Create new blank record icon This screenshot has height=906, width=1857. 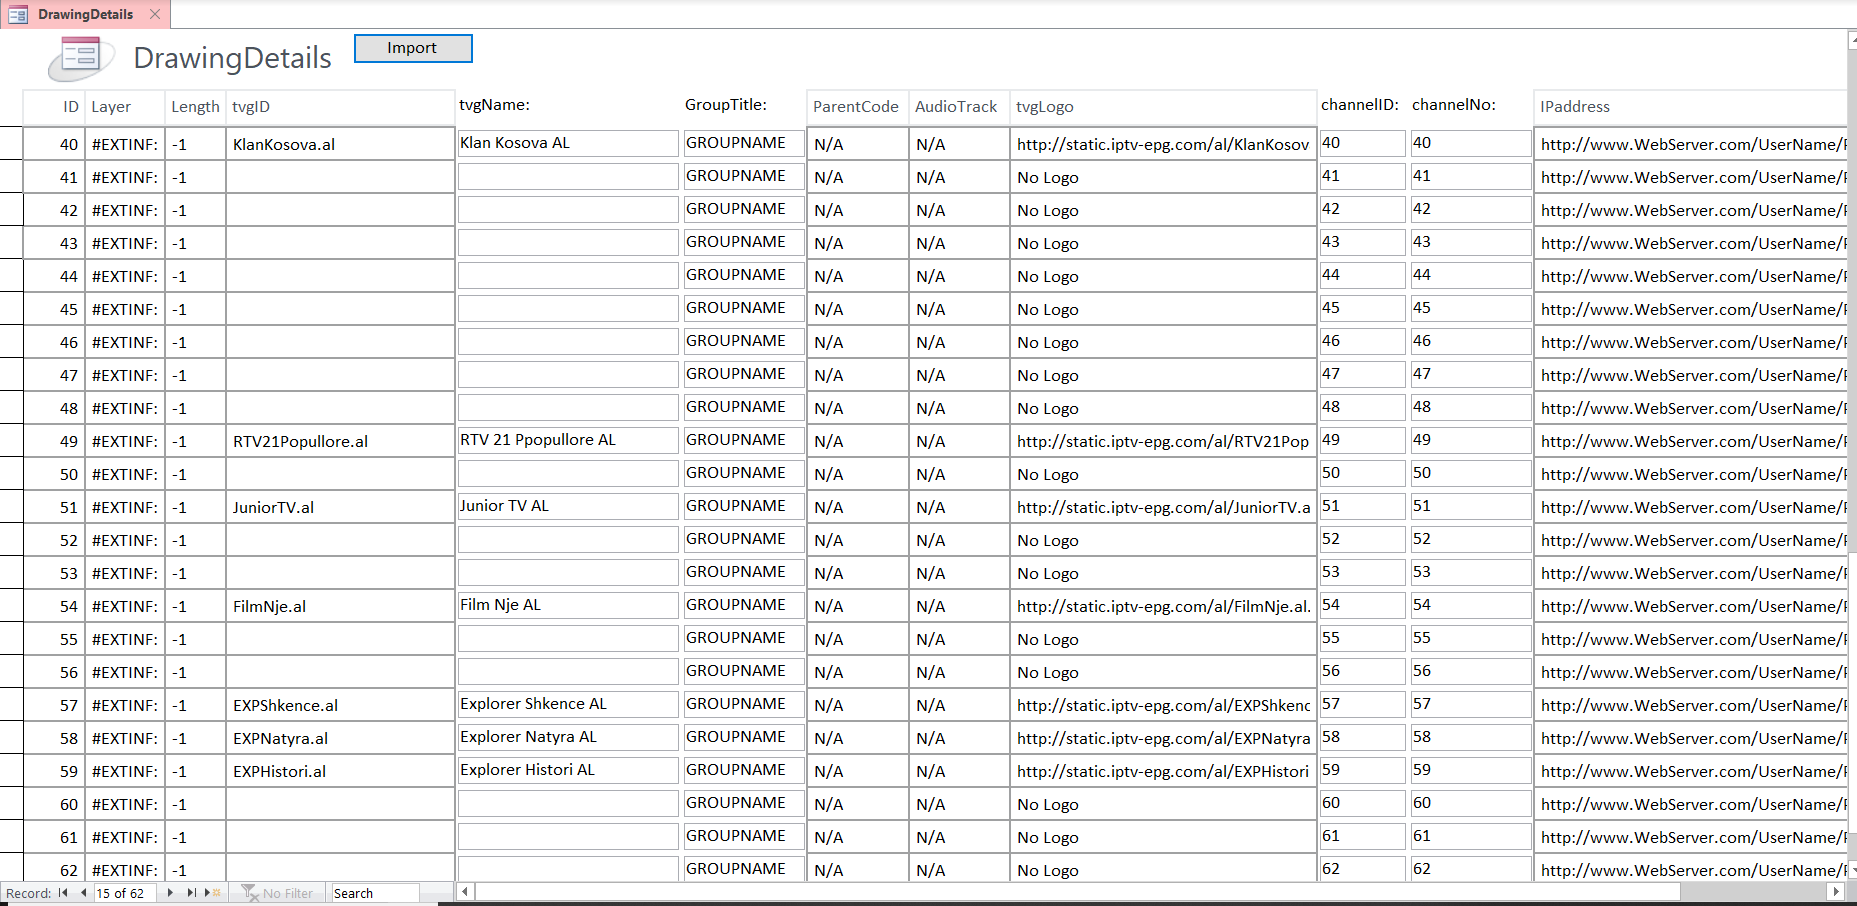[212, 893]
